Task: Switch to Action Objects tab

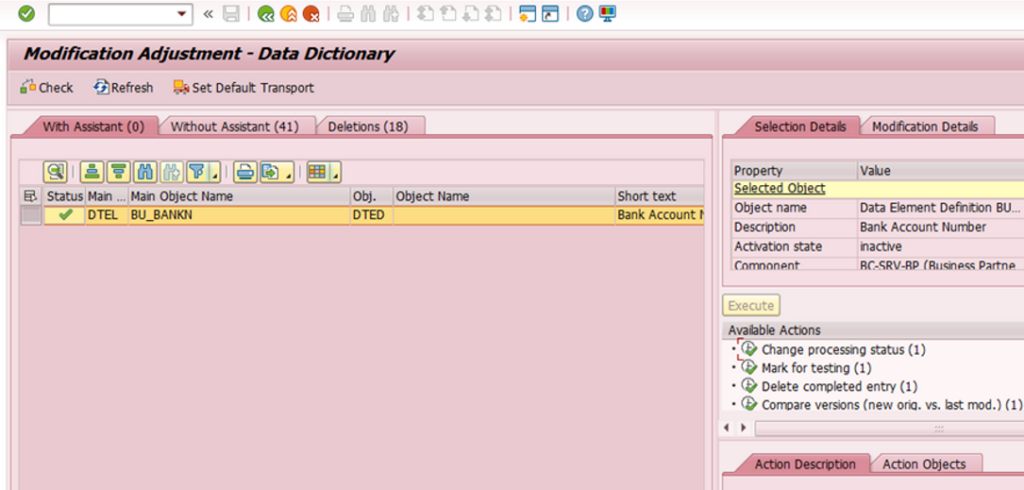Action: pos(924,465)
